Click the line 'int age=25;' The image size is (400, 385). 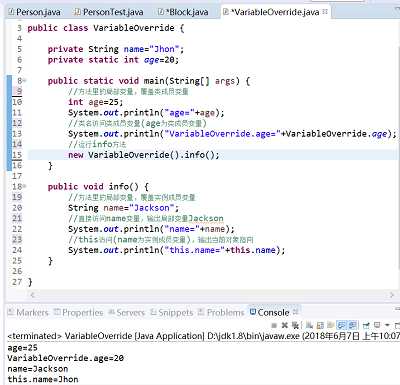click(96, 102)
